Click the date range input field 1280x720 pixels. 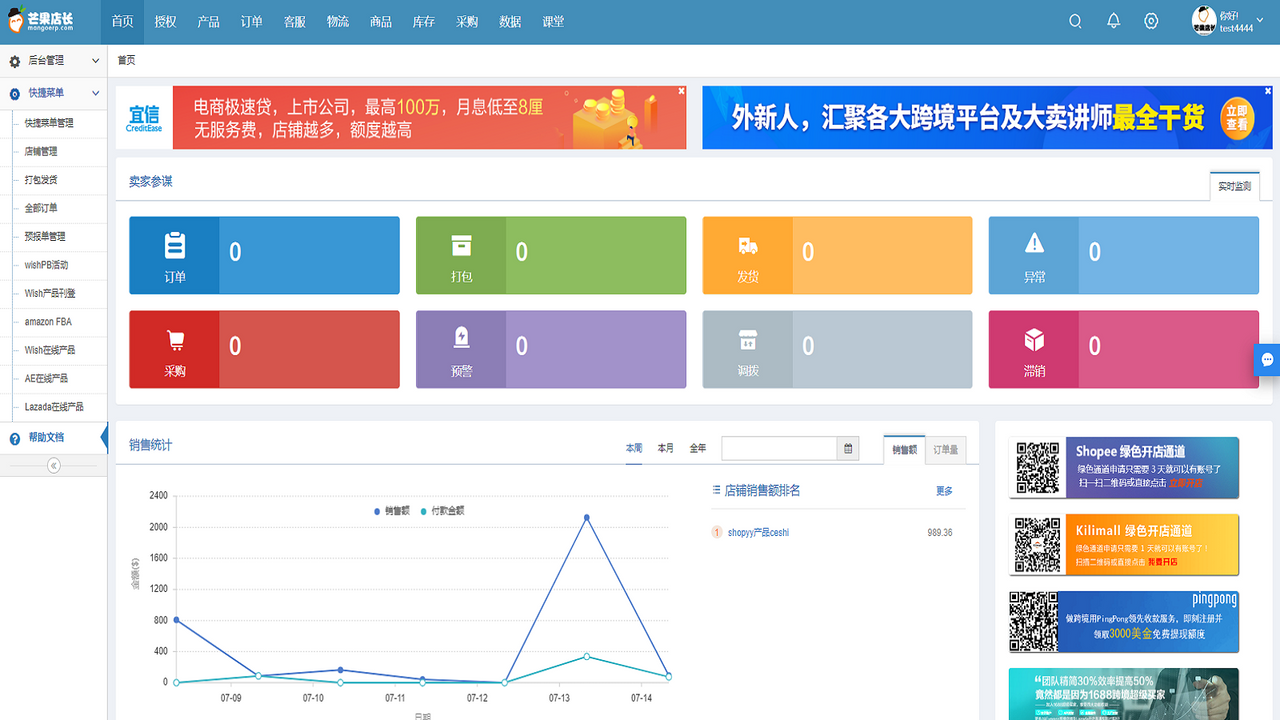[779, 449]
